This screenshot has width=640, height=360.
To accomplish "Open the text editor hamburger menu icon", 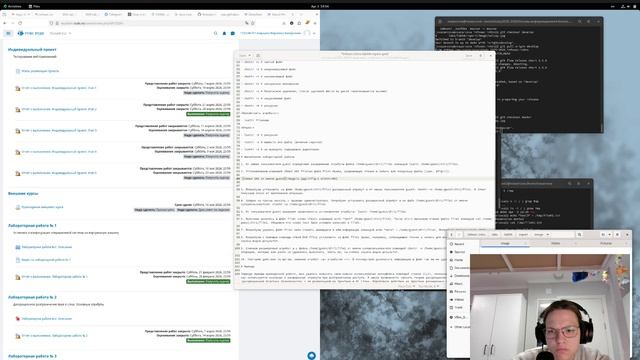I will (x=481, y=56).
